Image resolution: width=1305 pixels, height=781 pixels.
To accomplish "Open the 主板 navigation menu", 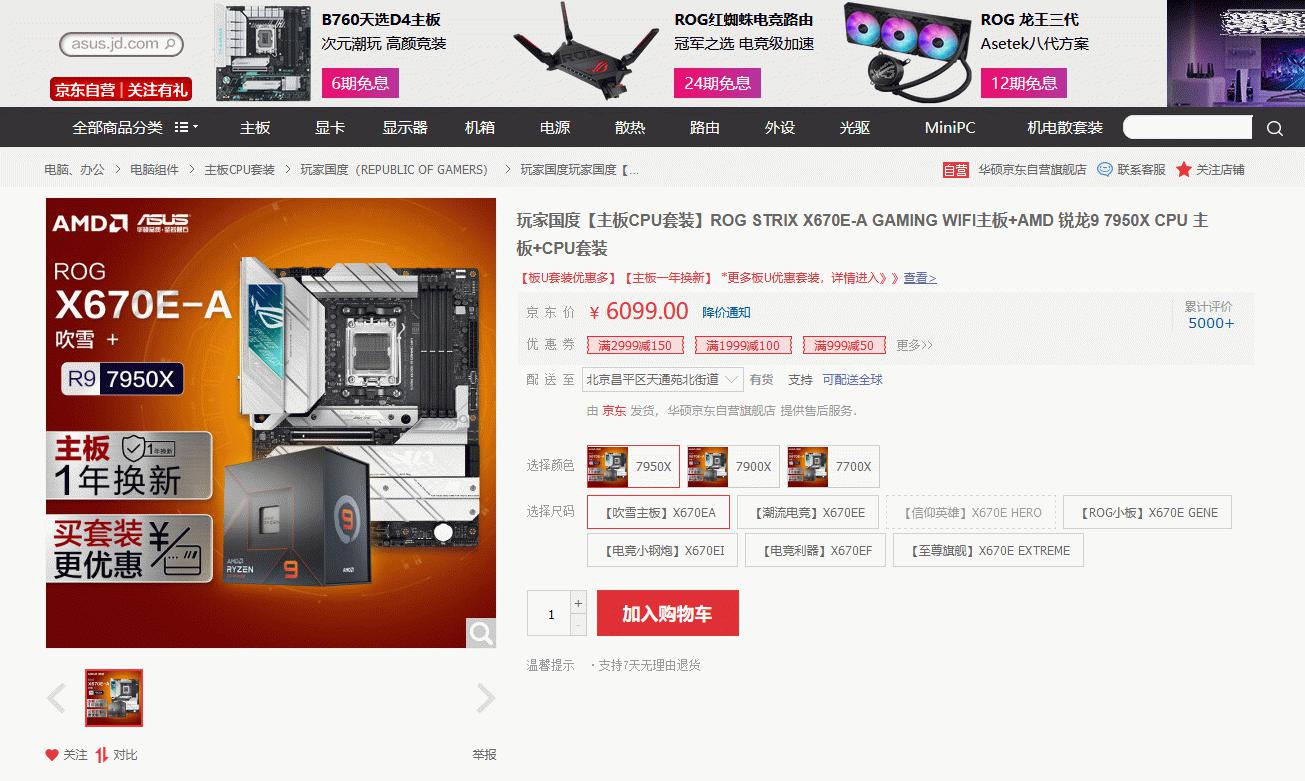I will coord(255,128).
